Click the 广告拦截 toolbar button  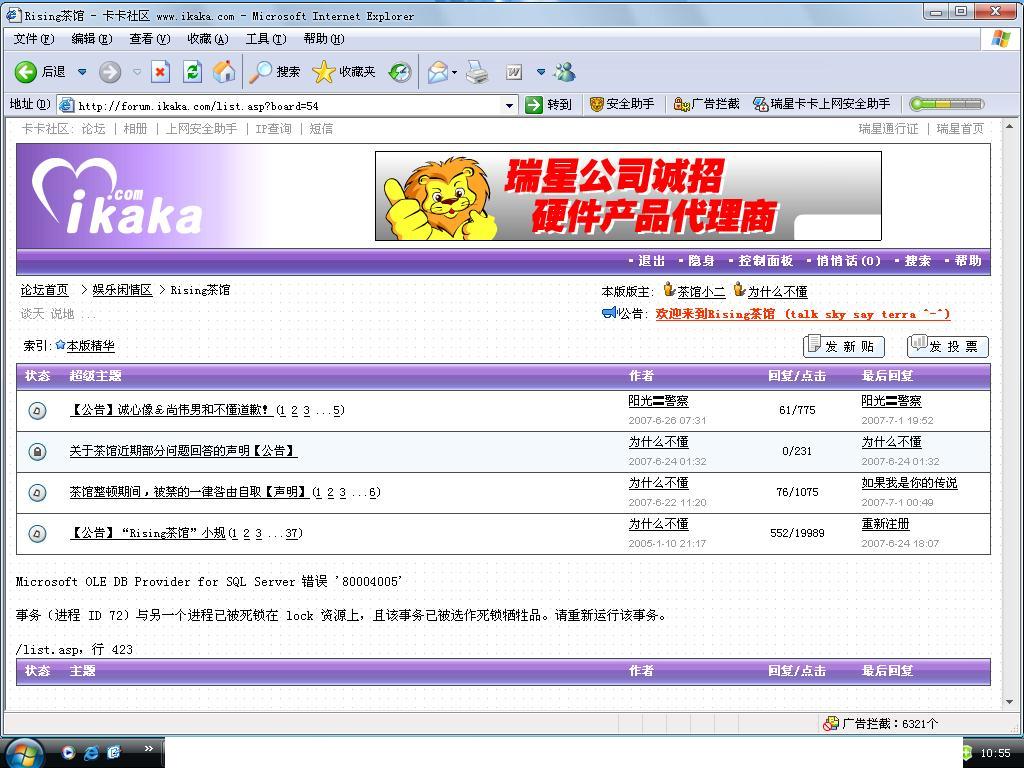tap(707, 104)
